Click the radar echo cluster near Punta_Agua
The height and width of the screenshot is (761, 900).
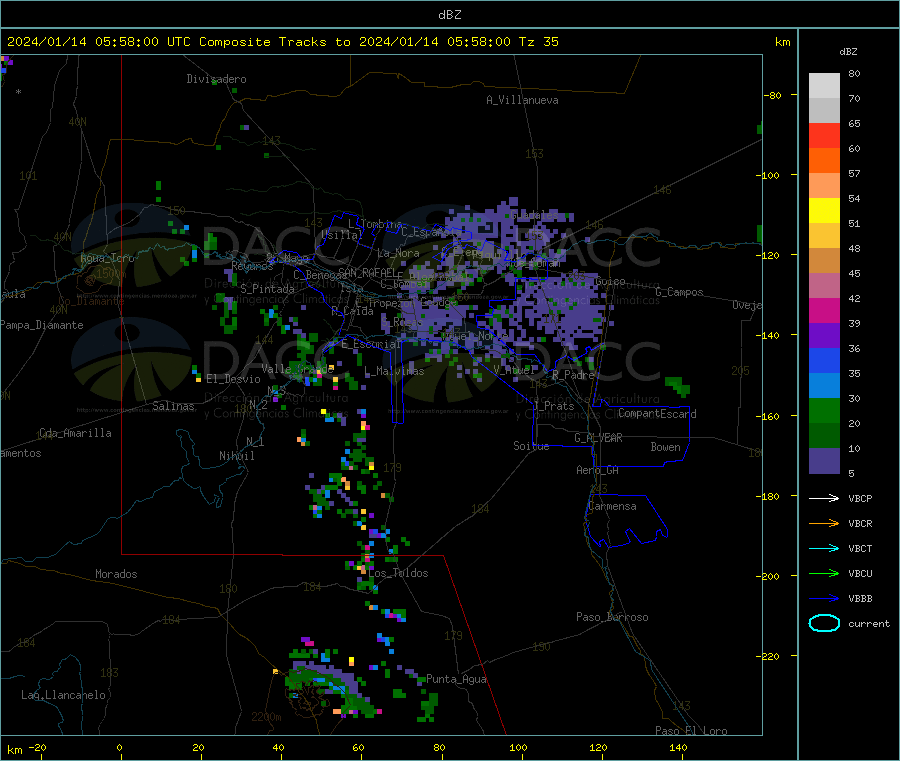pos(429,706)
